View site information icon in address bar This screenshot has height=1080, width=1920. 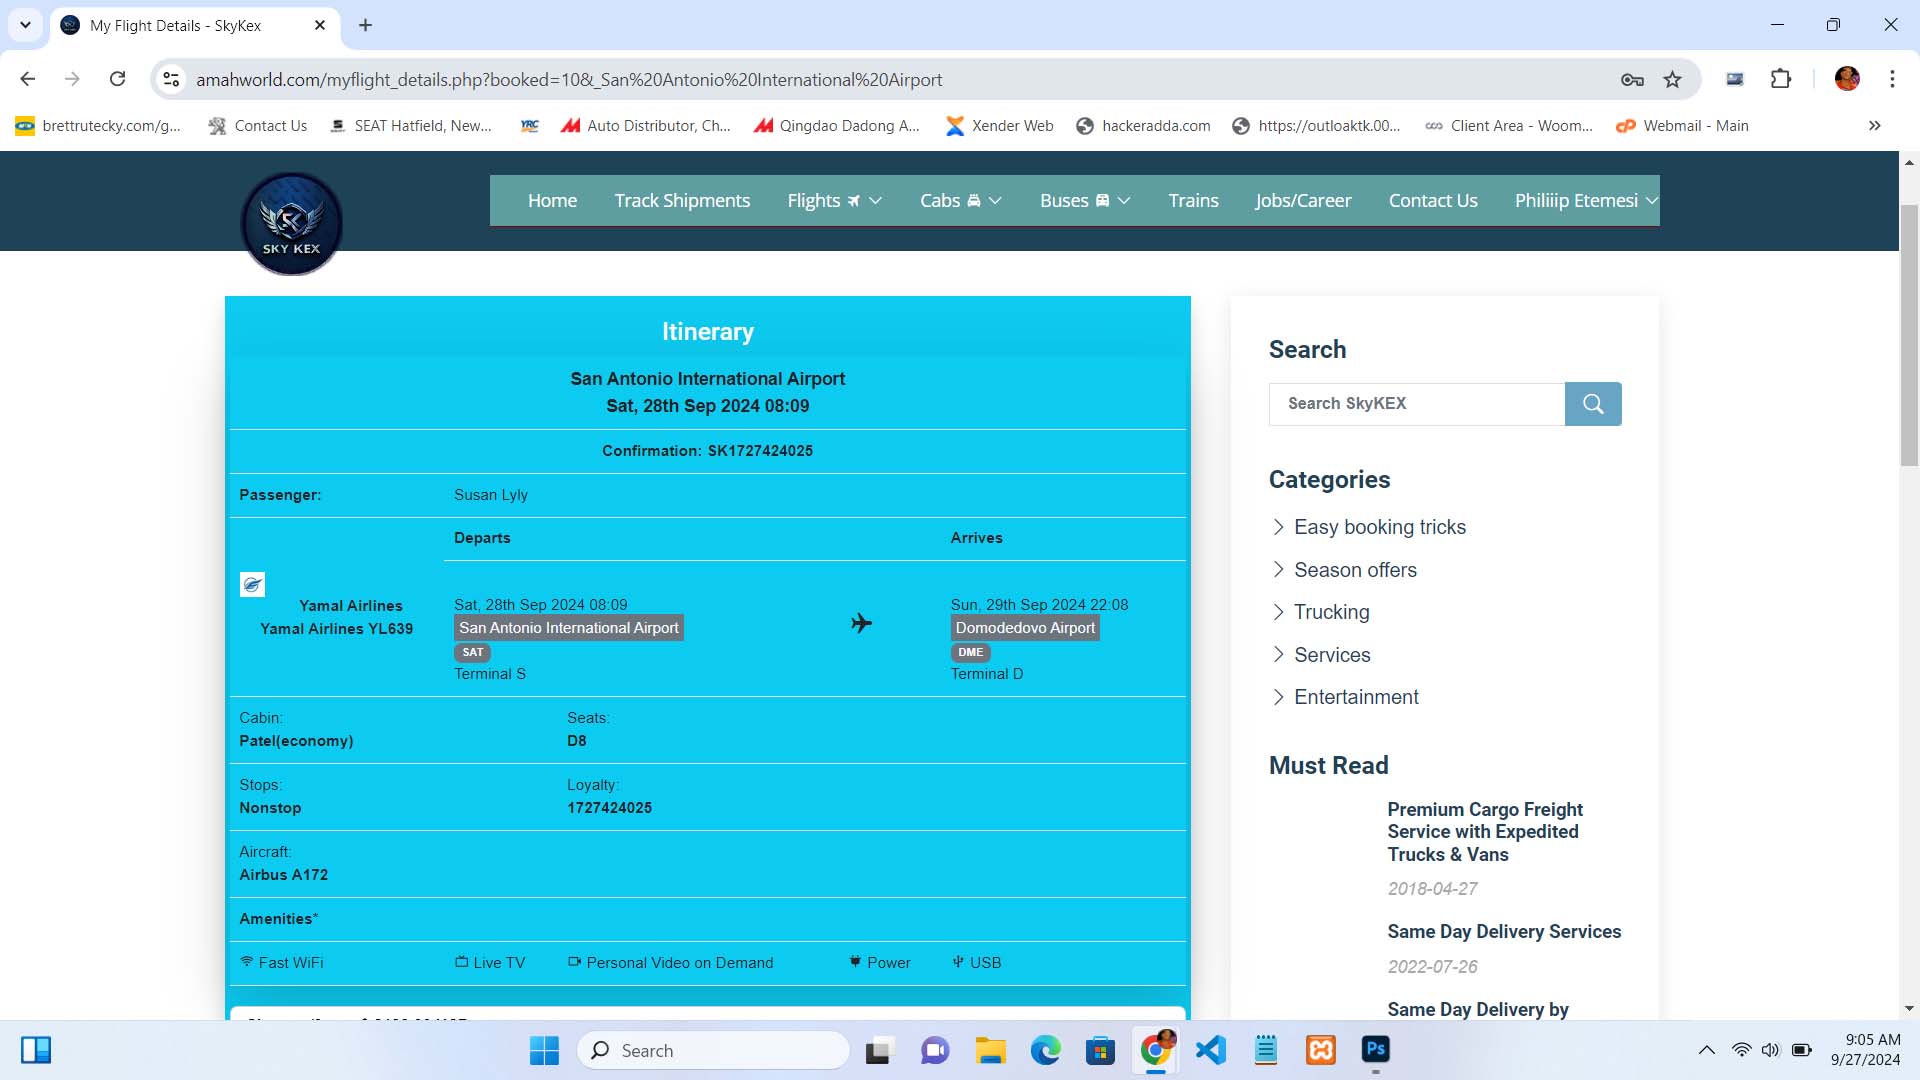point(171,79)
